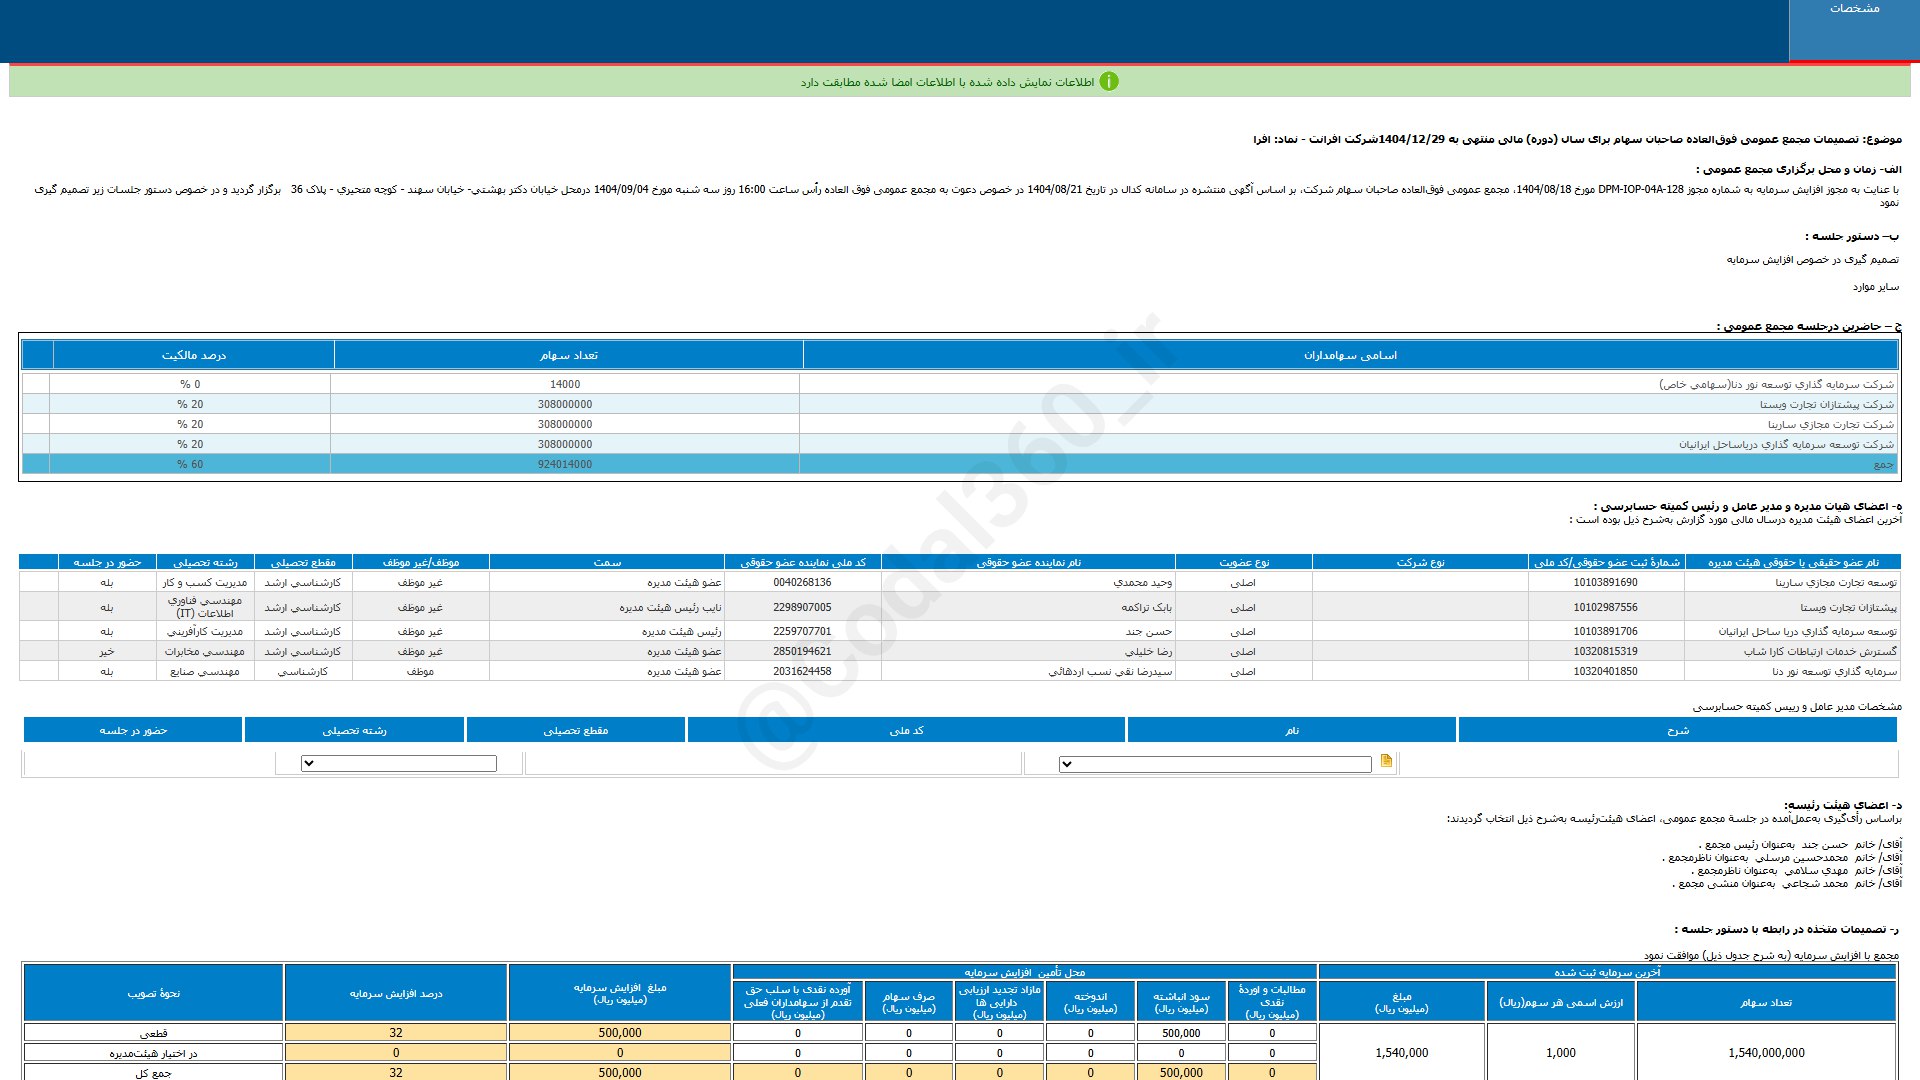Click the 32 capital increase percentage cell in the قطعی row
This screenshot has height=1080, width=1920.
tap(396, 1033)
